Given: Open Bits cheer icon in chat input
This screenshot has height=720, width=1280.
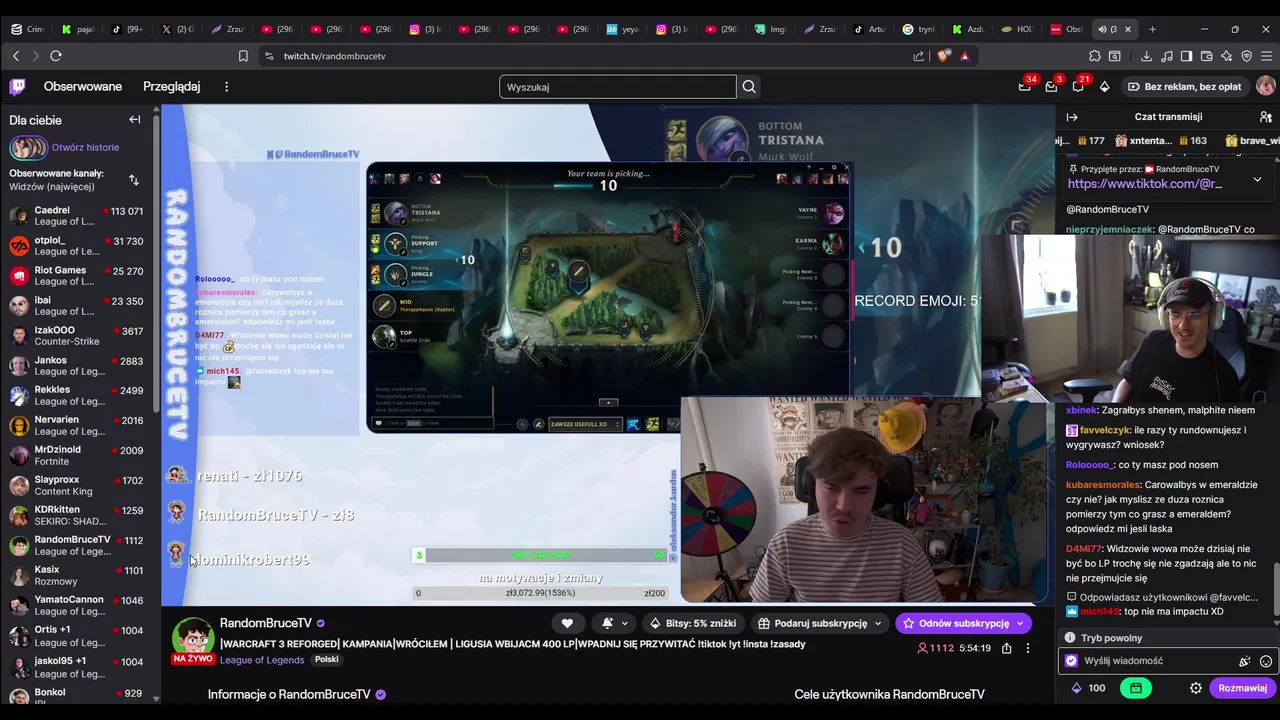Looking at the screenshot, I should click(1245, 661).
